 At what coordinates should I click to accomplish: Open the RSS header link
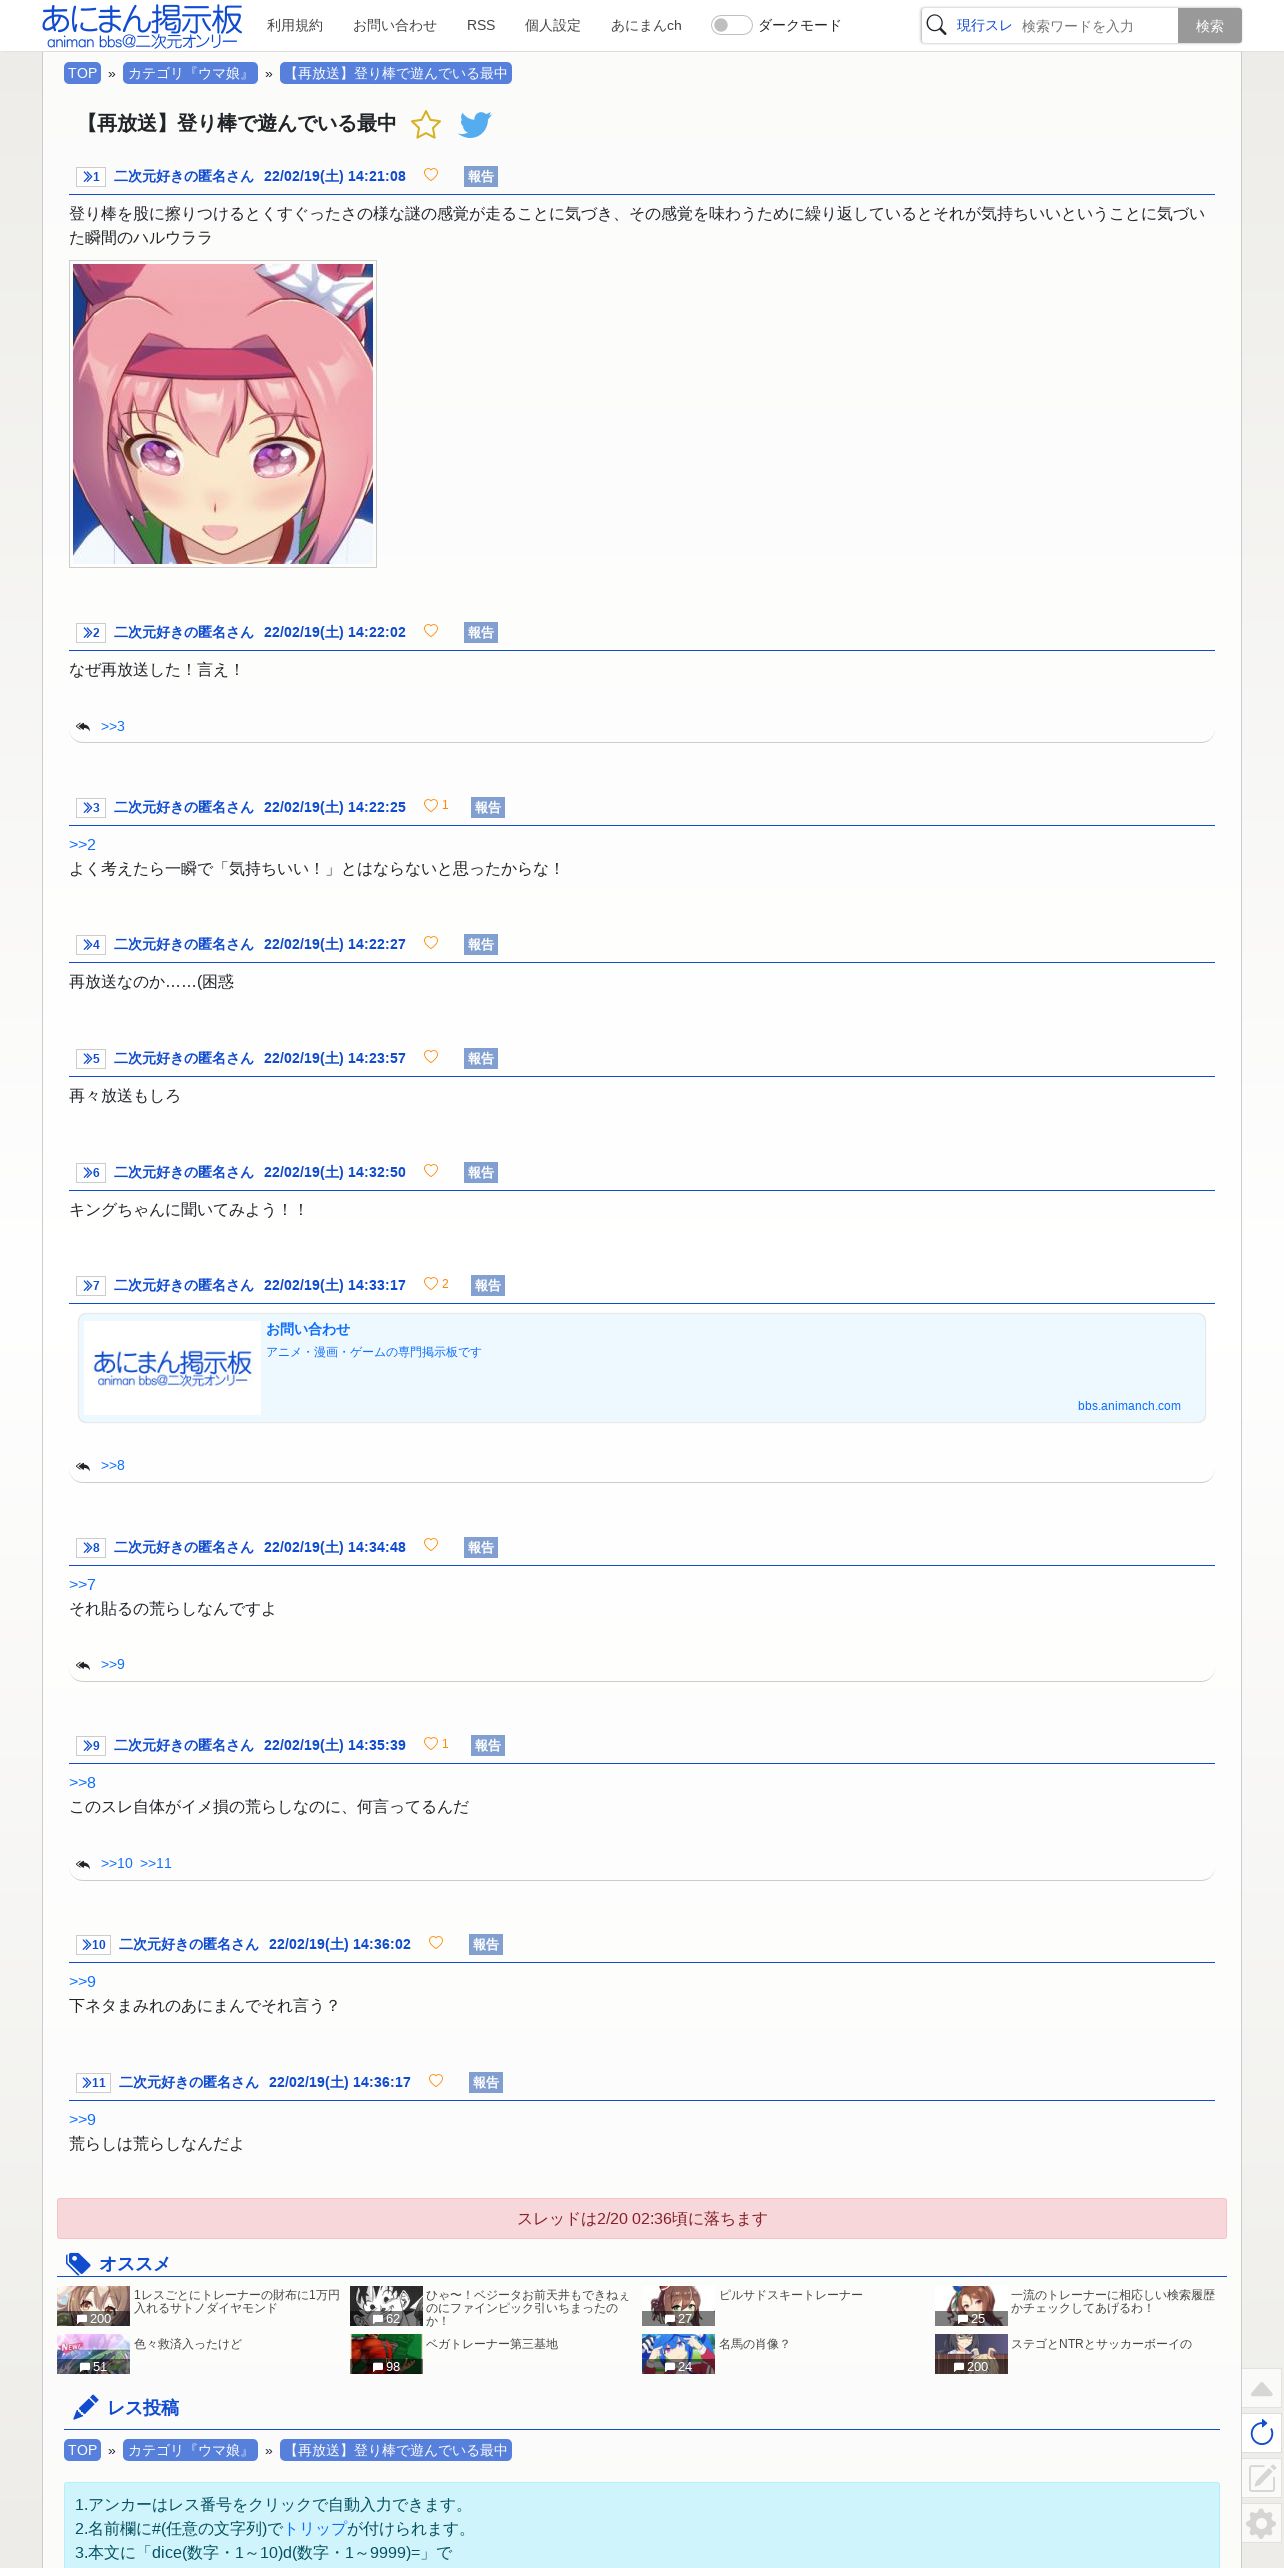481,25
